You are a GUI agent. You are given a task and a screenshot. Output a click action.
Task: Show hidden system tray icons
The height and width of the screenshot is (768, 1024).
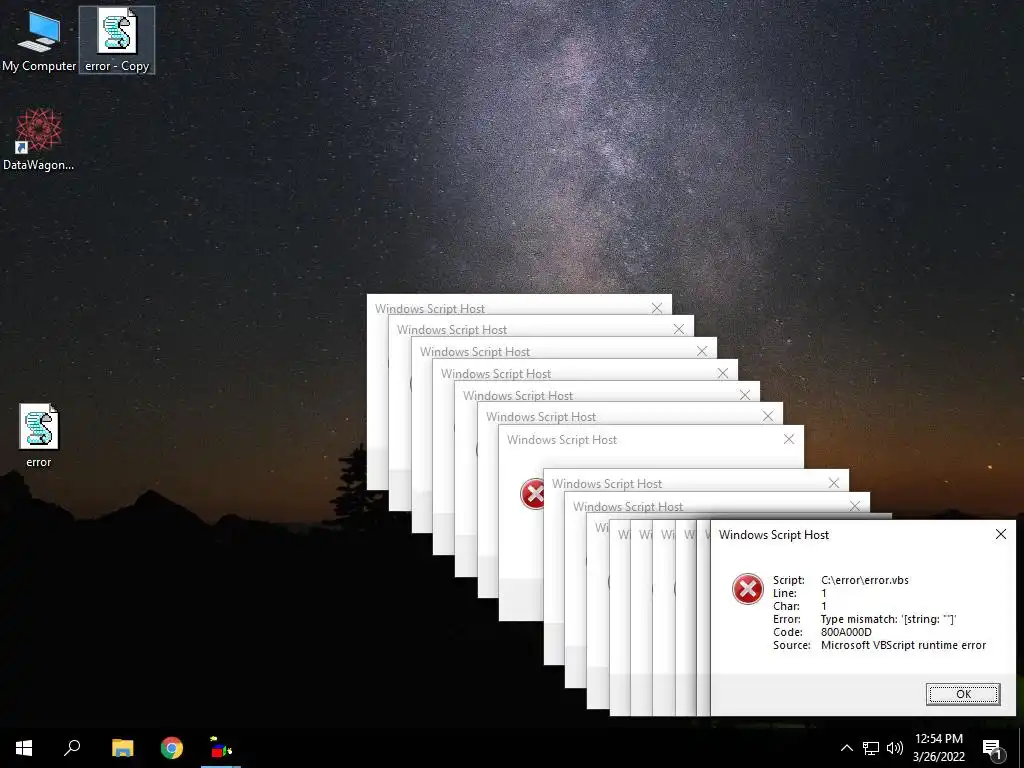point(846,748)
